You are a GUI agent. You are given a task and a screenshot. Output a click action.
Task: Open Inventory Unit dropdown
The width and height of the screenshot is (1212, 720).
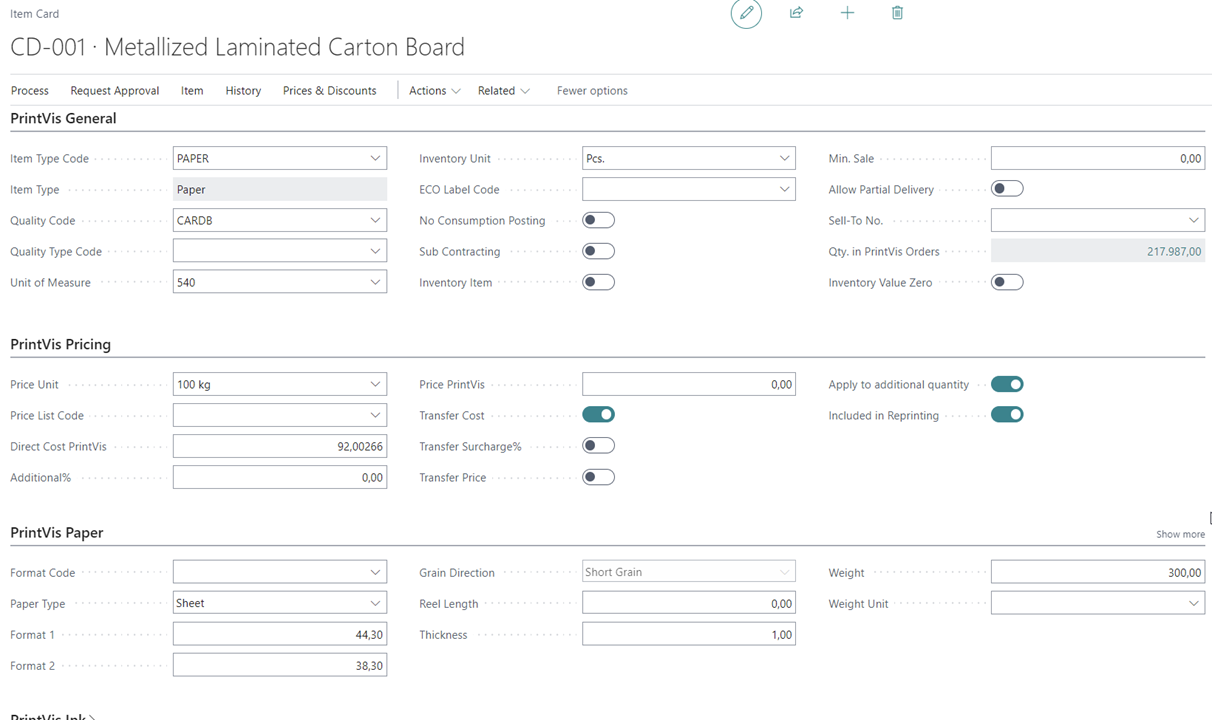pyautogui.click(x=784, y=158)
